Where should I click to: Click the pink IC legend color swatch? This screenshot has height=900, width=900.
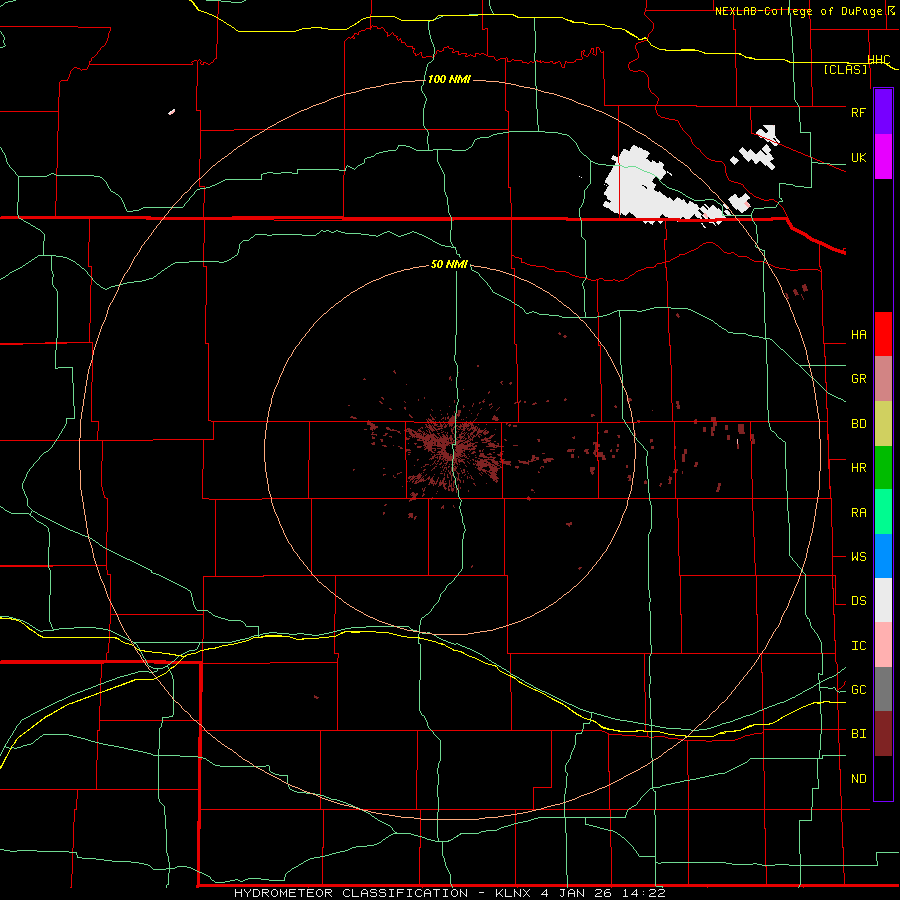(x=883, y=645)
